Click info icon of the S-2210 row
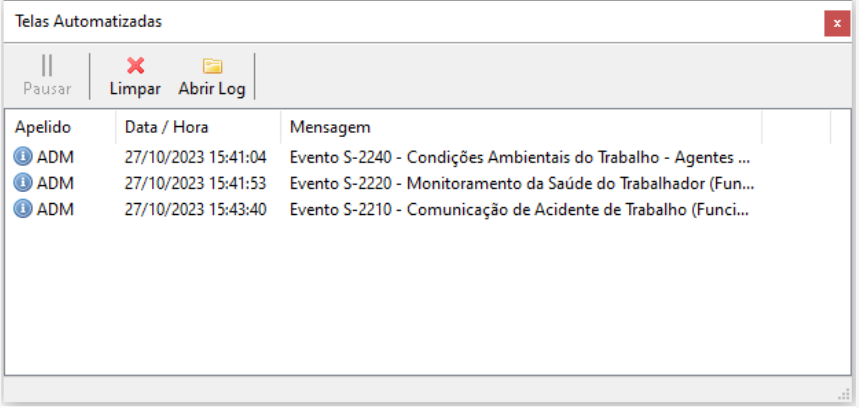Image resolution: width=859 pixels, height=408 pixels. (22, 209)
